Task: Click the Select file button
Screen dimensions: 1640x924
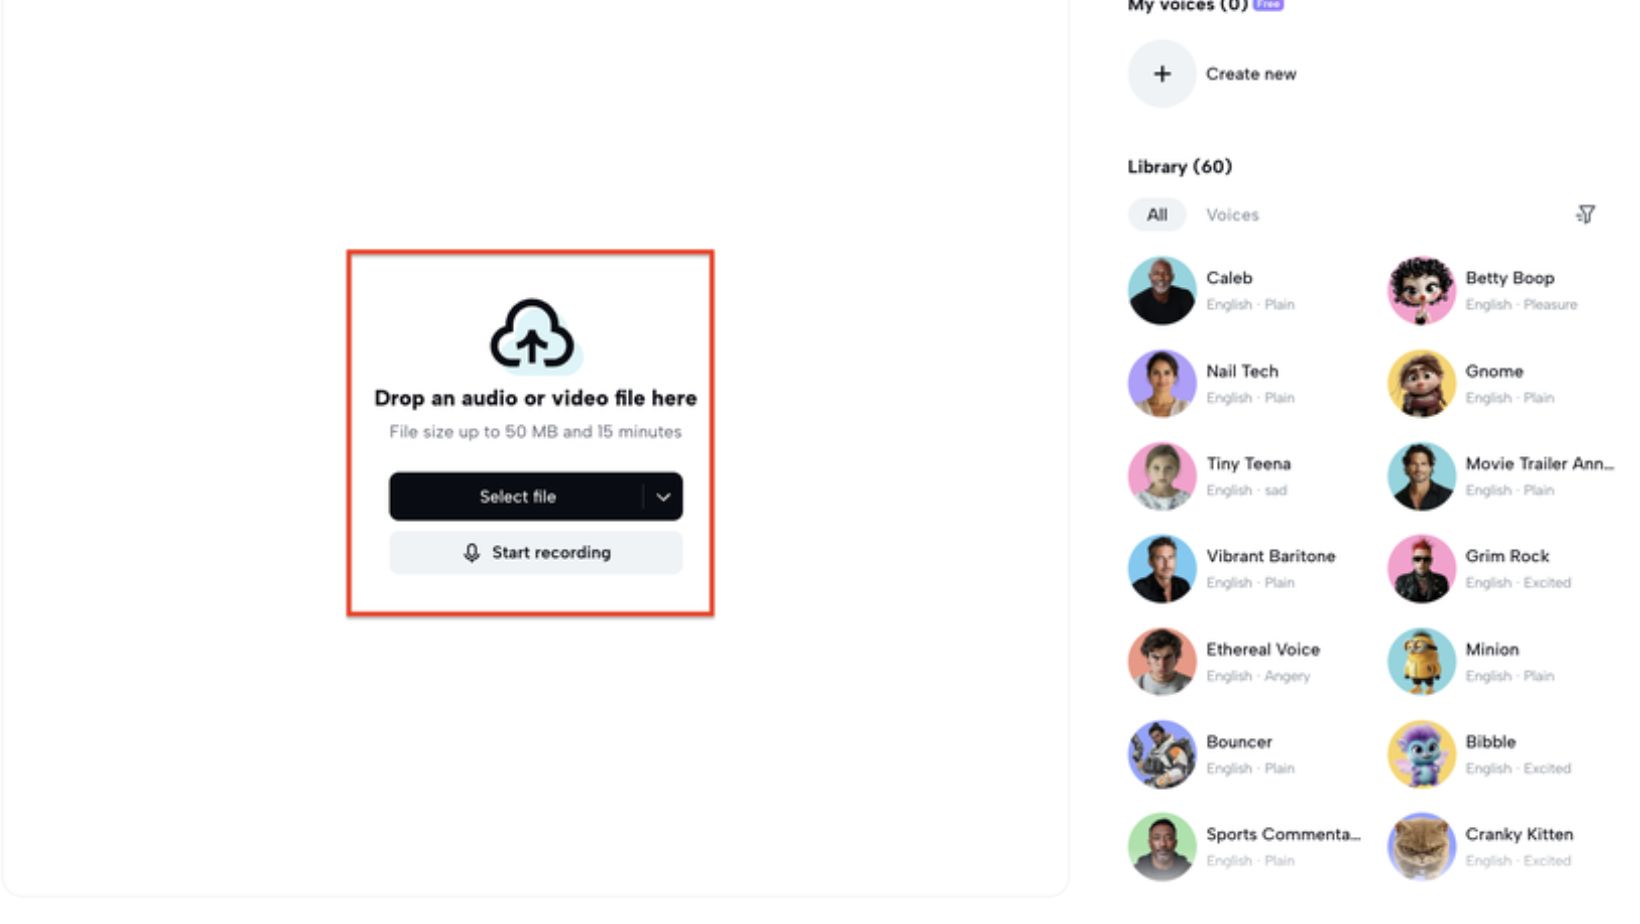Action: point(516,497)
